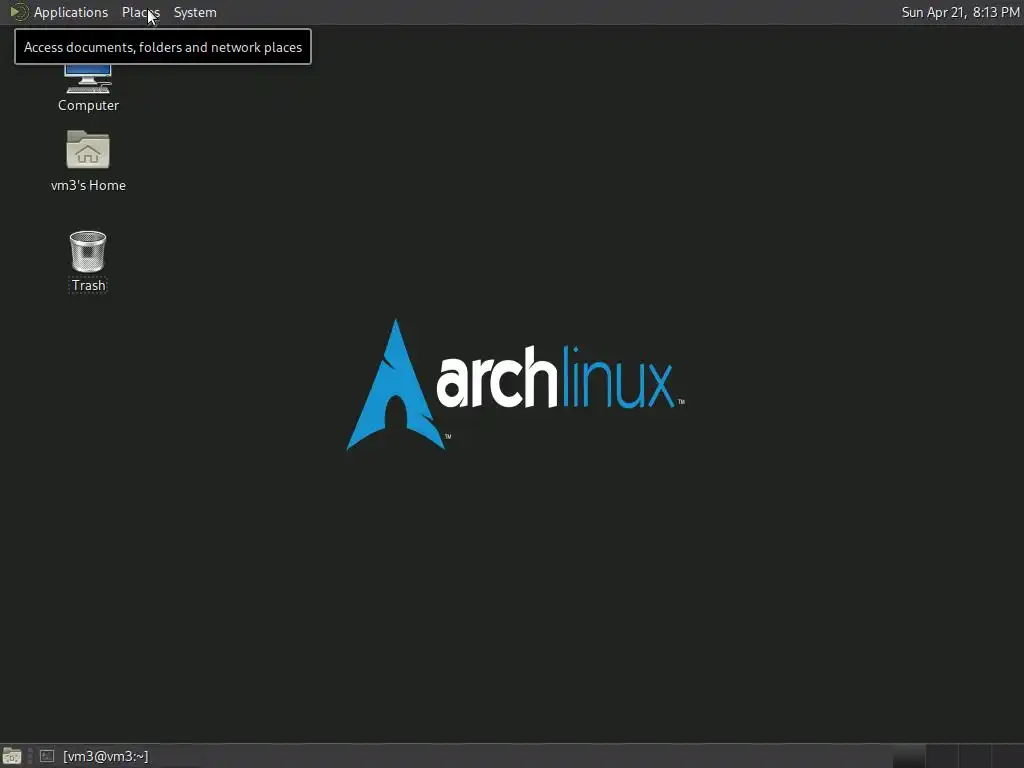The height and width of the screenshot is (768, 1024).
Task: Switch to the third workspace in switcher
Action: pos(974,756)
